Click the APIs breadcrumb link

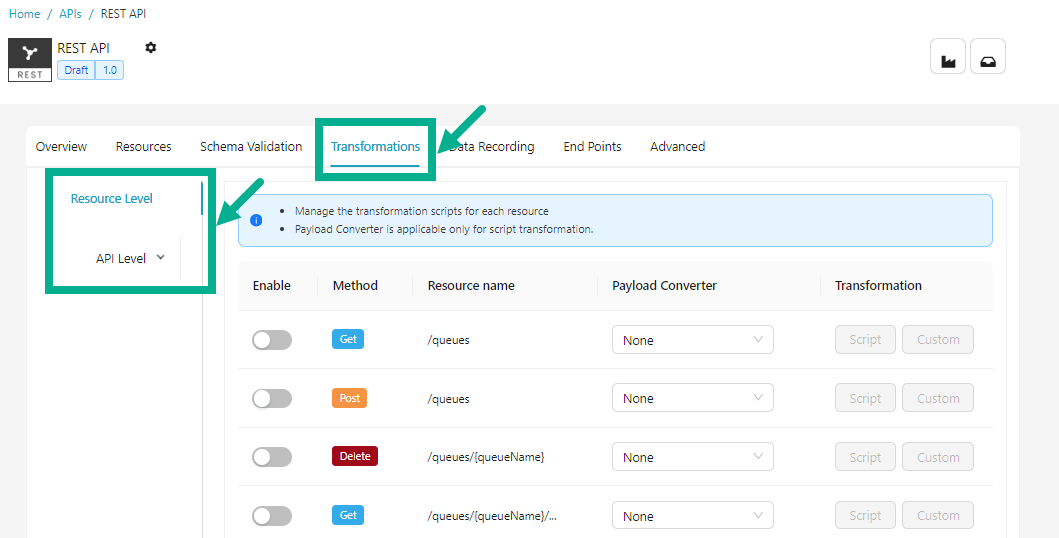(71, 14)
